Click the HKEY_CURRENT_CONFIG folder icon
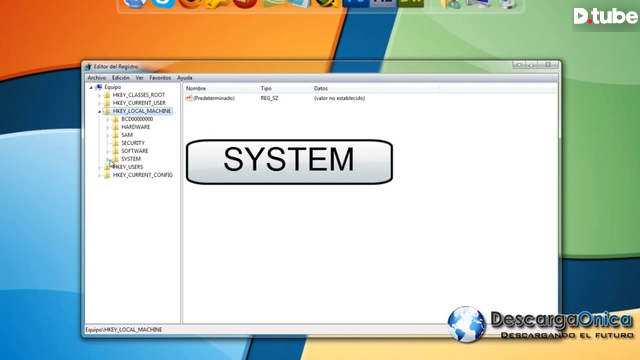 107,175
